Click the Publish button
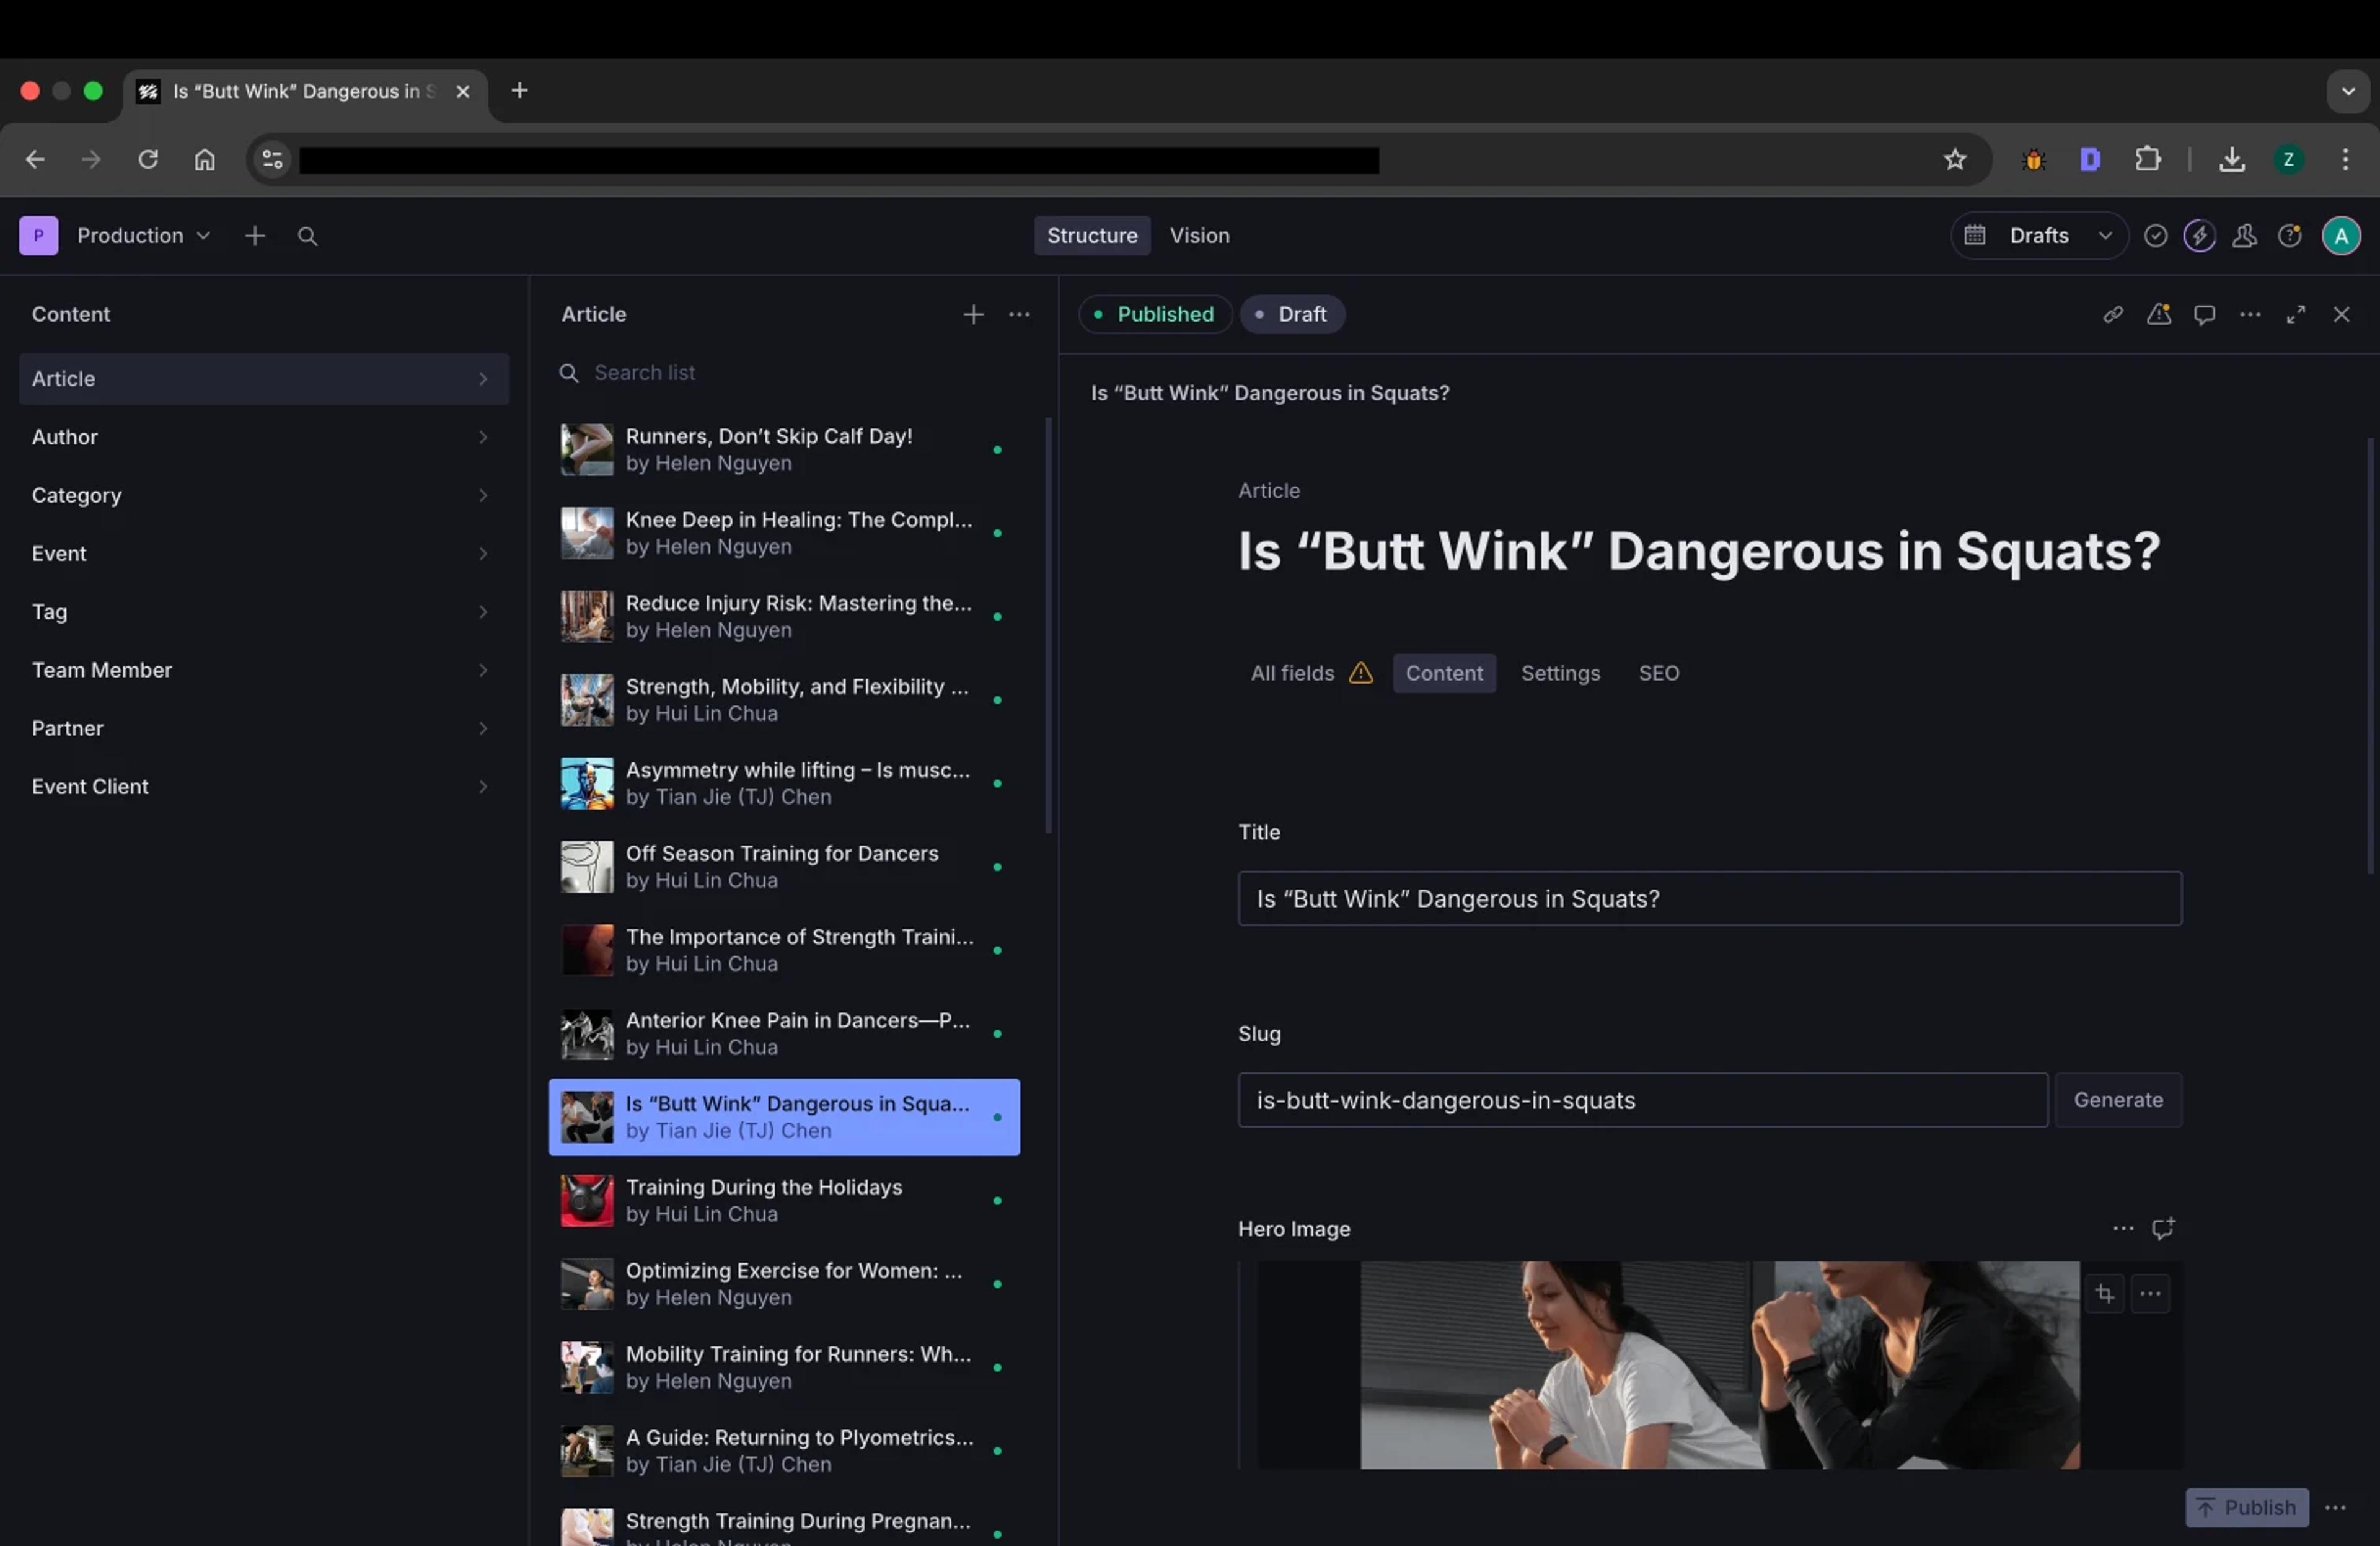 click(2246, 1508)
